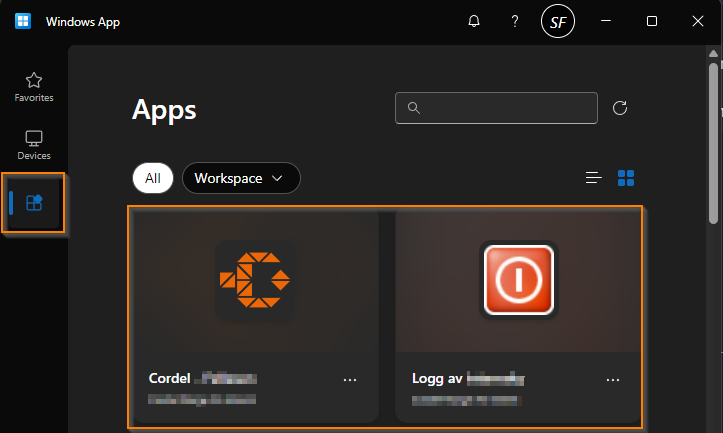Select the All filter pill
The height and width of the screenshot is (433, 723).
[x=153, y=178]
